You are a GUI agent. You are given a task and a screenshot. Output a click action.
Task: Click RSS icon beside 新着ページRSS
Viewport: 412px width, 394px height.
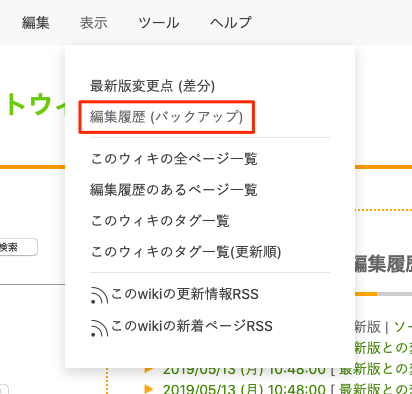[x=99, y=328]
